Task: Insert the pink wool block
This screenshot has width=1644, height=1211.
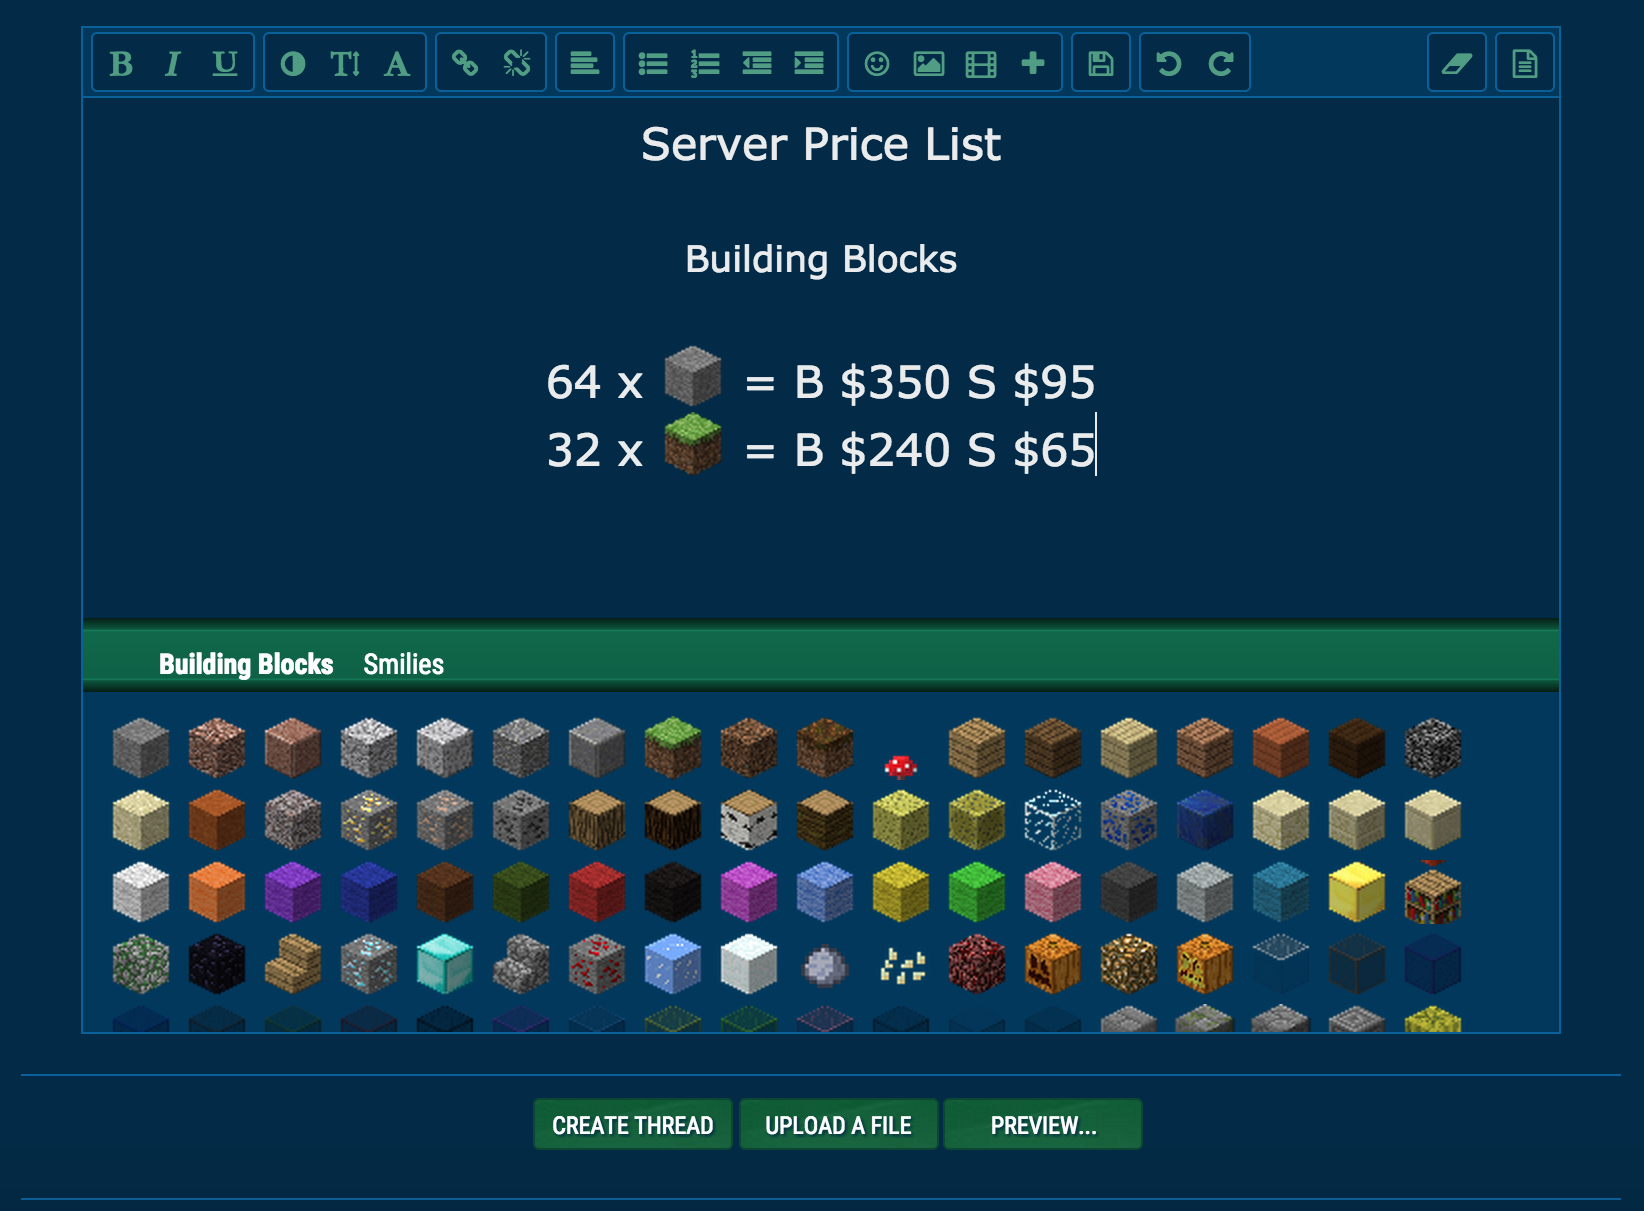Action: (x=1053, y=891)
